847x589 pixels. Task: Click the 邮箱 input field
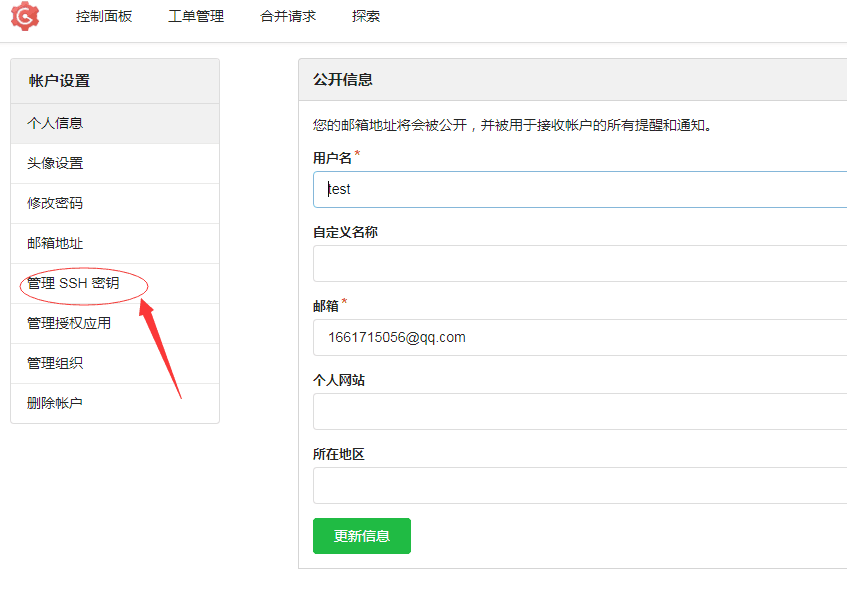(500, 337)
